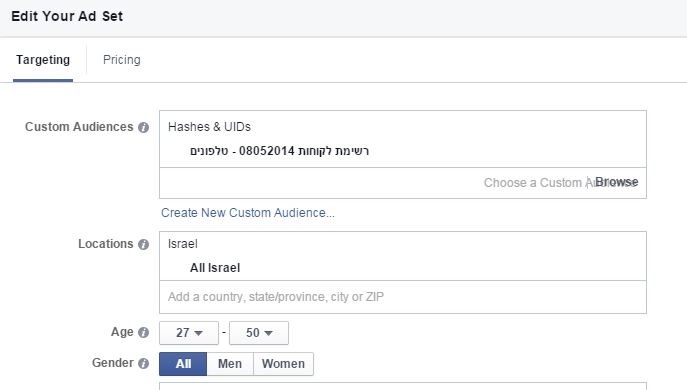Select Women gender option
This screenshot has height=390, width=687.
click(283, 364)
